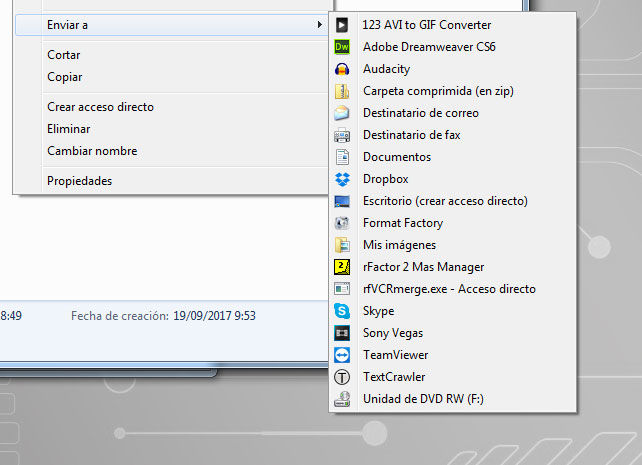Choose Copiar from the context menu
Viewport: 642px width, 465px height.
pos(171,77)
